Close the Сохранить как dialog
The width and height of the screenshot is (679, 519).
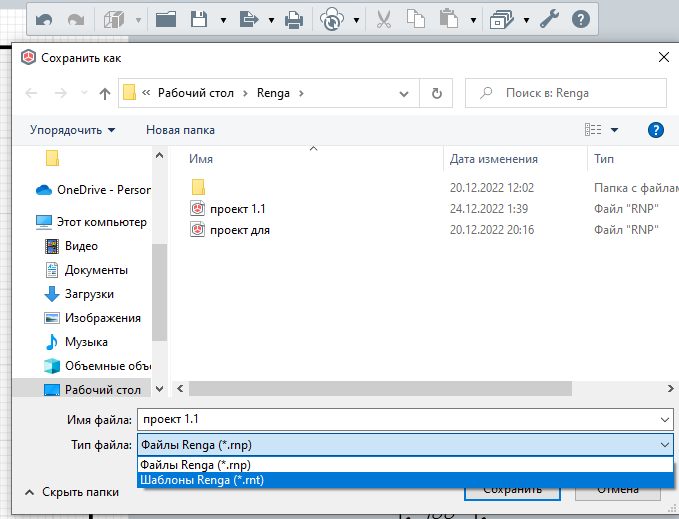663,57
